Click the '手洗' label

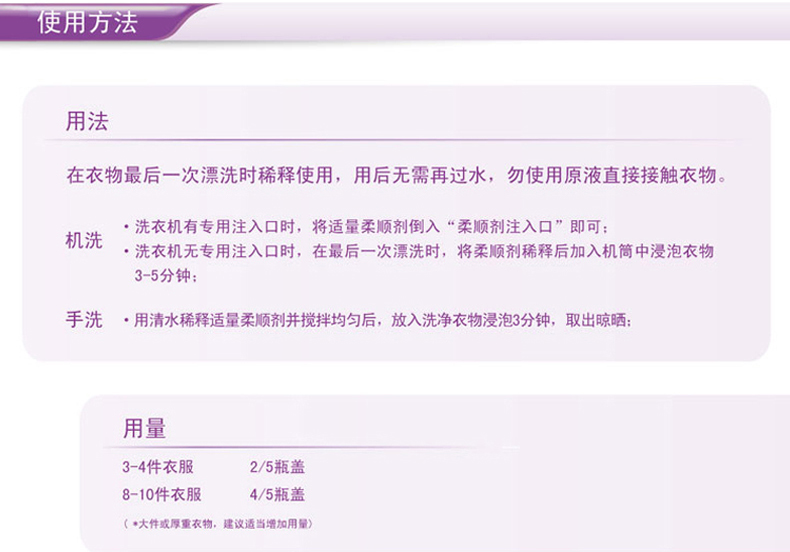[x=84, y=320]
